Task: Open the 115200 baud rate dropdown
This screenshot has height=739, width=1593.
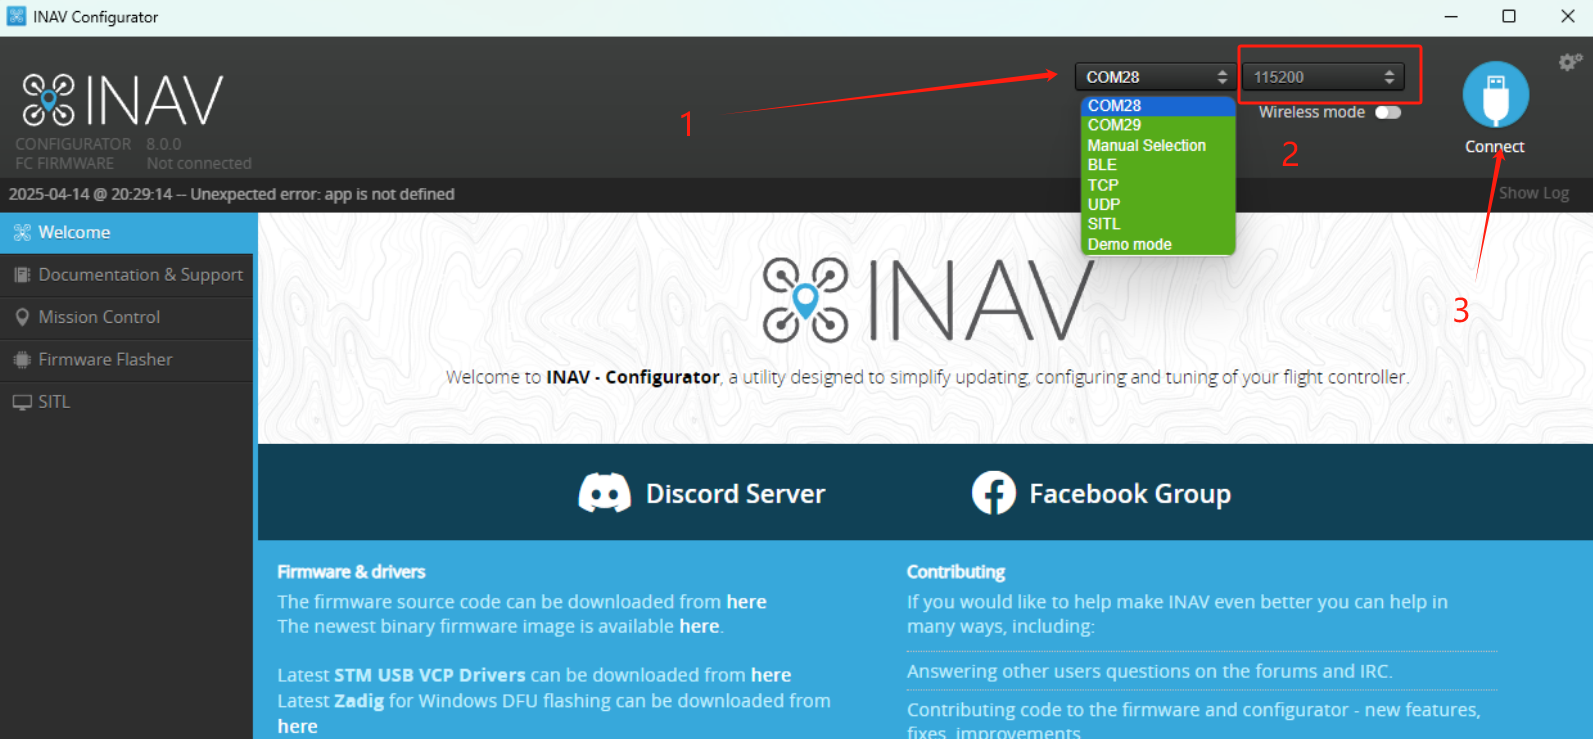Action: tap(1323, 77)
